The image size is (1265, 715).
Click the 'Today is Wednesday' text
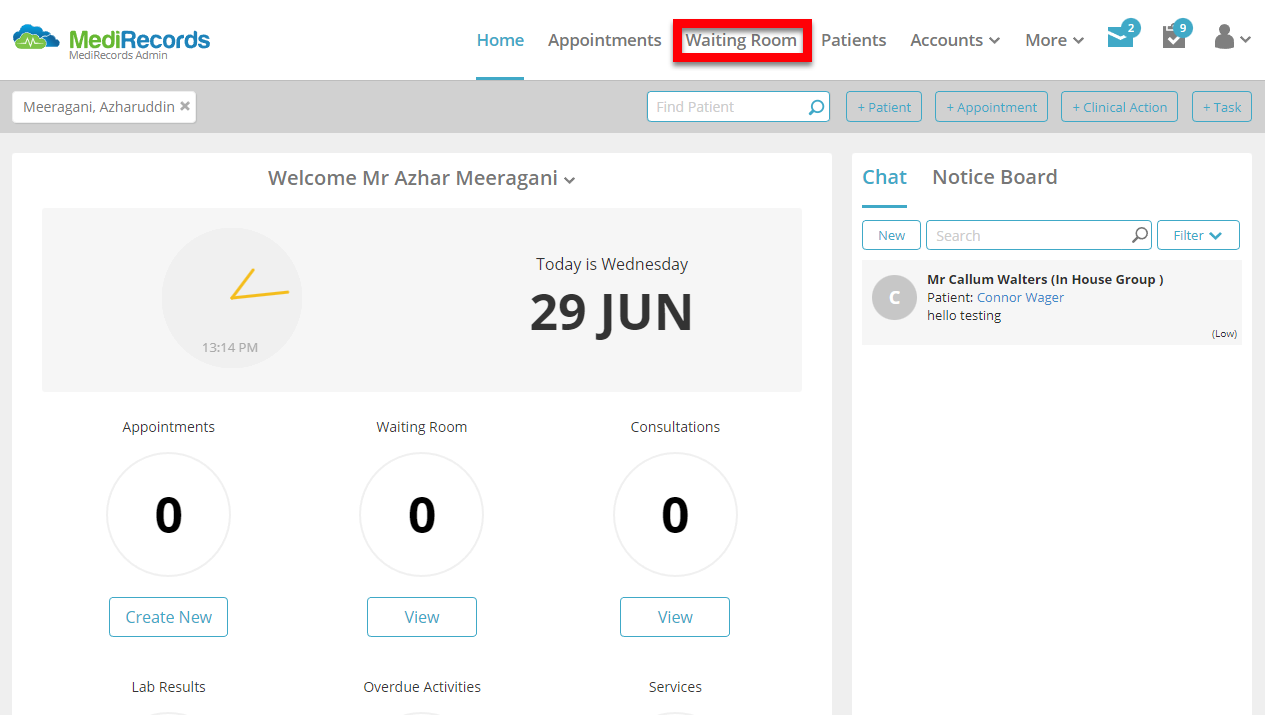pyautogui.click(x=612, y=264)
